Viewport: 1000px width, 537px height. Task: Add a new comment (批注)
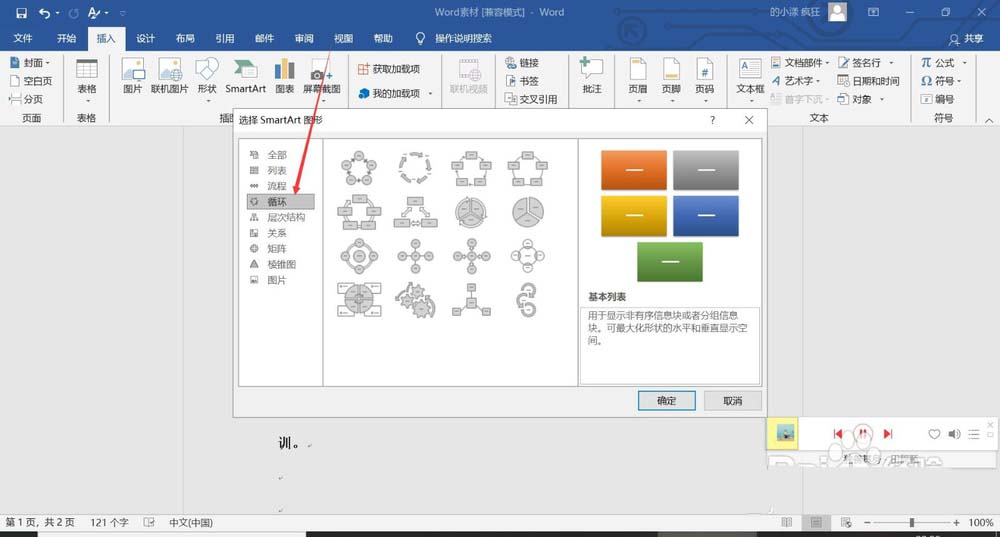click(591, 76)
